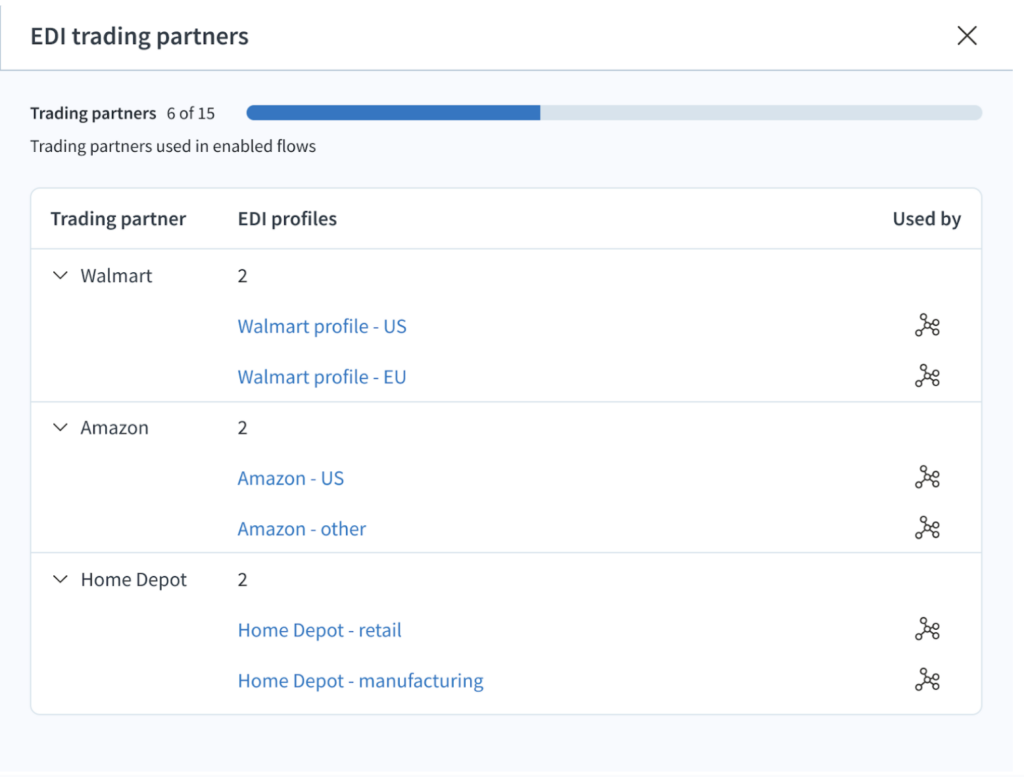Open flows using Walmart profile - US
This screenshot has height=777, width=1024.
tap(927, 326)
